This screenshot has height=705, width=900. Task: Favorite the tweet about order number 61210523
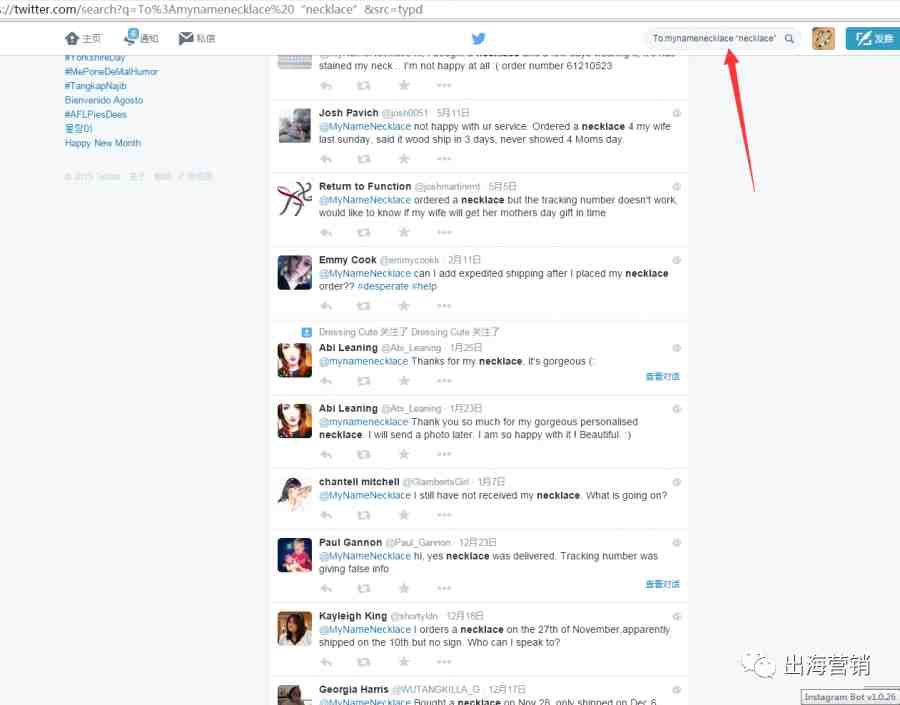[x=404, y=86]
